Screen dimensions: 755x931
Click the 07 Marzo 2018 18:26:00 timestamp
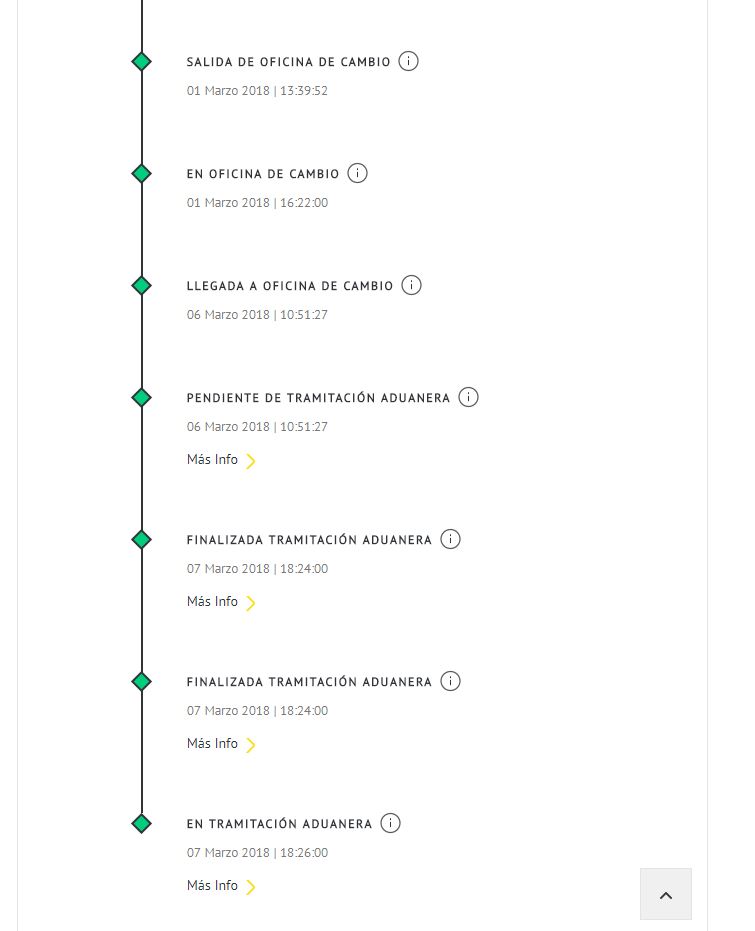click(x=257, y=853)
